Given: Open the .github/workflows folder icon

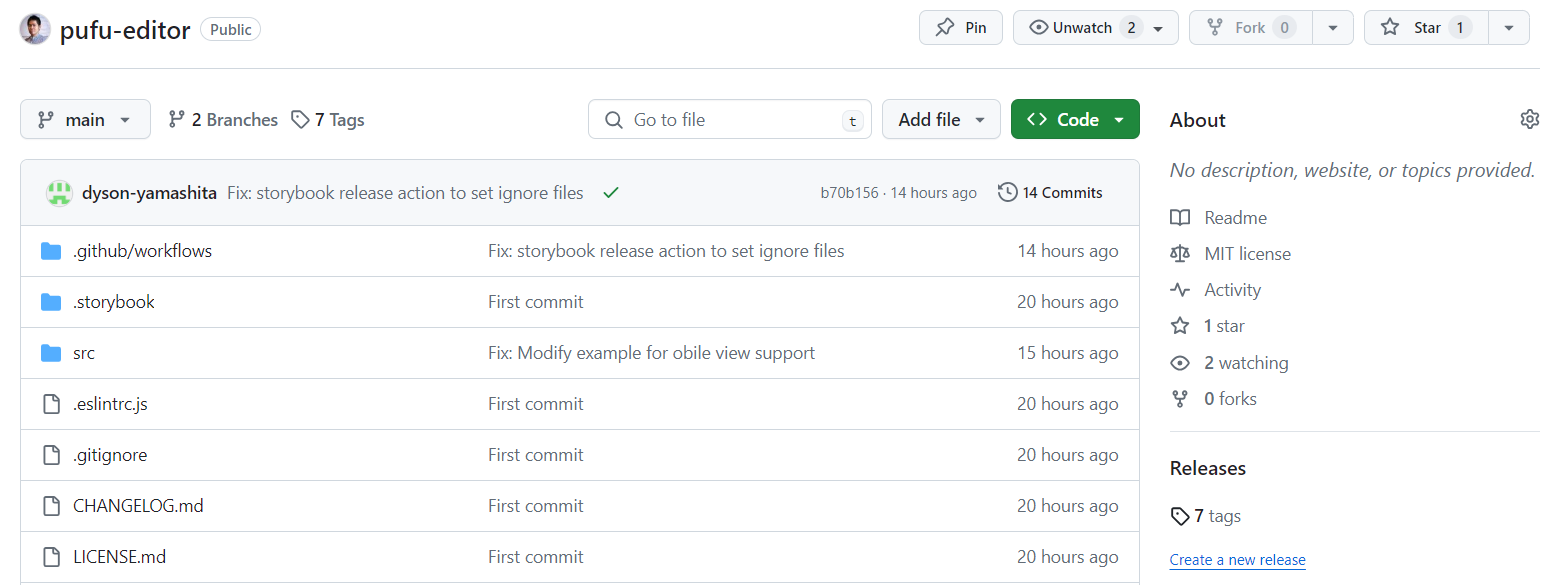Looking at the screenshot, I should [51, 251].
